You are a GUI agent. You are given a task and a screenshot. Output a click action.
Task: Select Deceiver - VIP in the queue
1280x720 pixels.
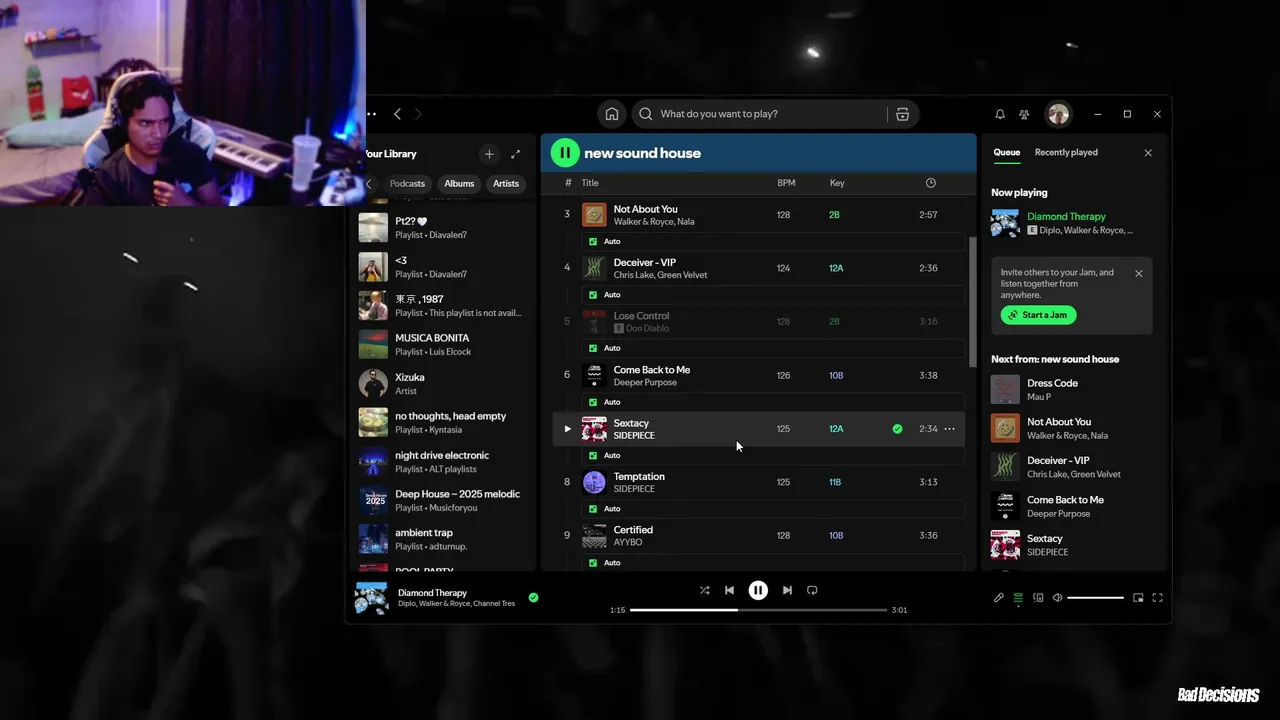(1070, 467)
